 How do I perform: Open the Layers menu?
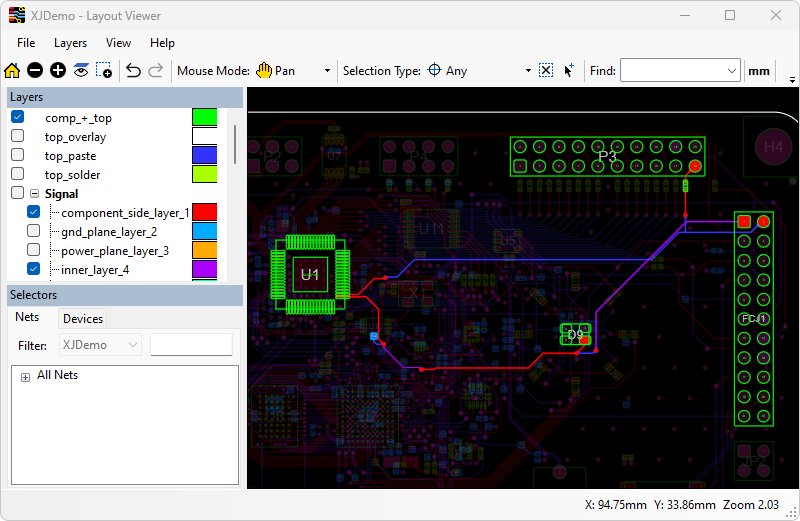coord(70,43)
